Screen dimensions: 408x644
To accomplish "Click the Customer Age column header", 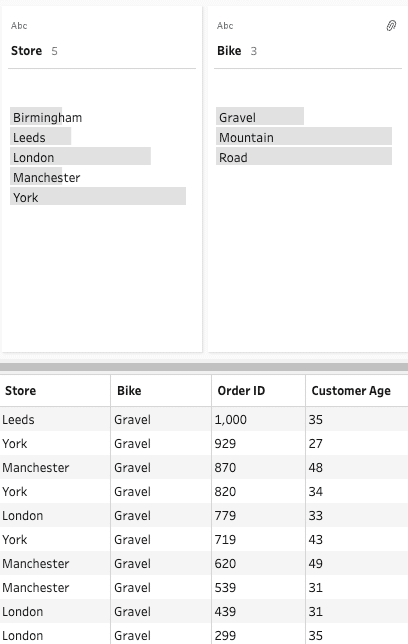I will tap(357, 391).
